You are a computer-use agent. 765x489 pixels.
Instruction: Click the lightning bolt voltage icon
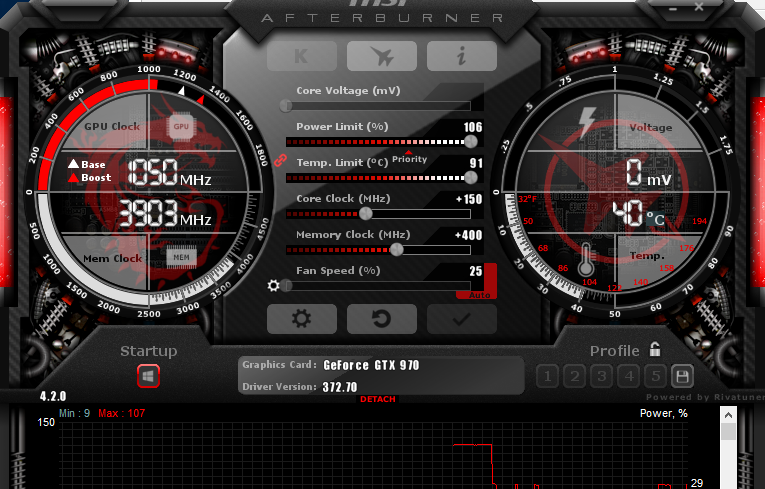(587, 122)
